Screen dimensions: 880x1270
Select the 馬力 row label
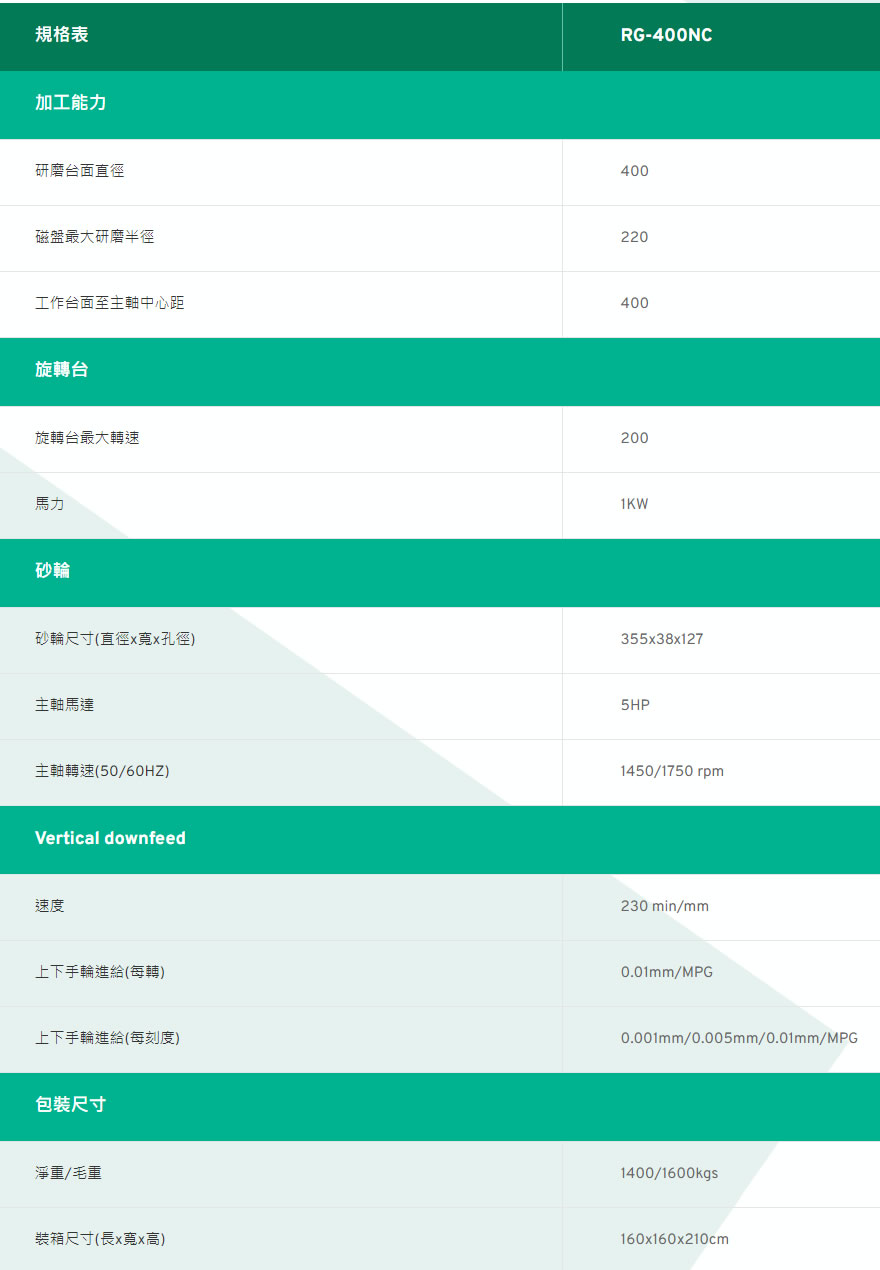[50, 504]
